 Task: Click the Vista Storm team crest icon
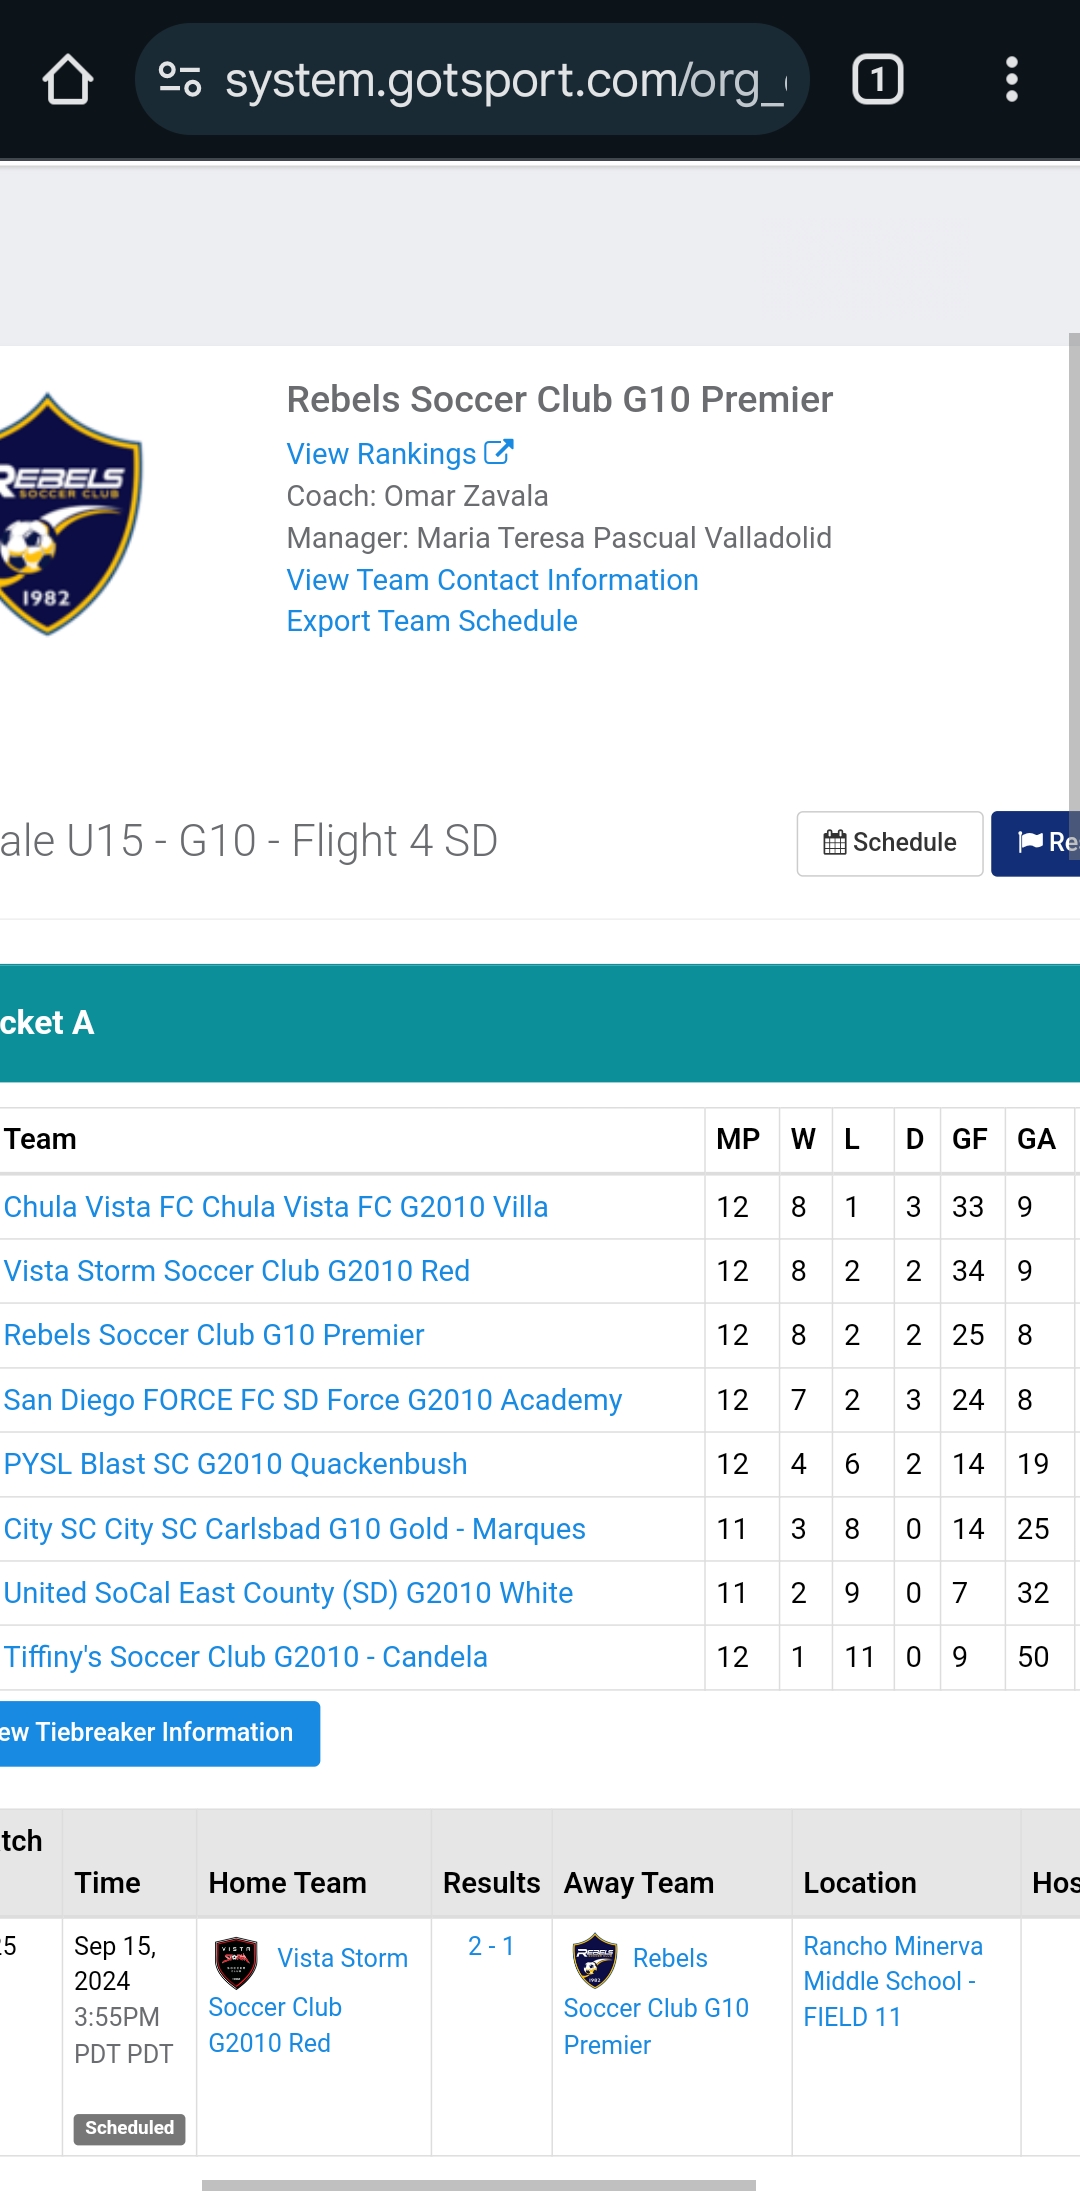[x=237, y=1962]
